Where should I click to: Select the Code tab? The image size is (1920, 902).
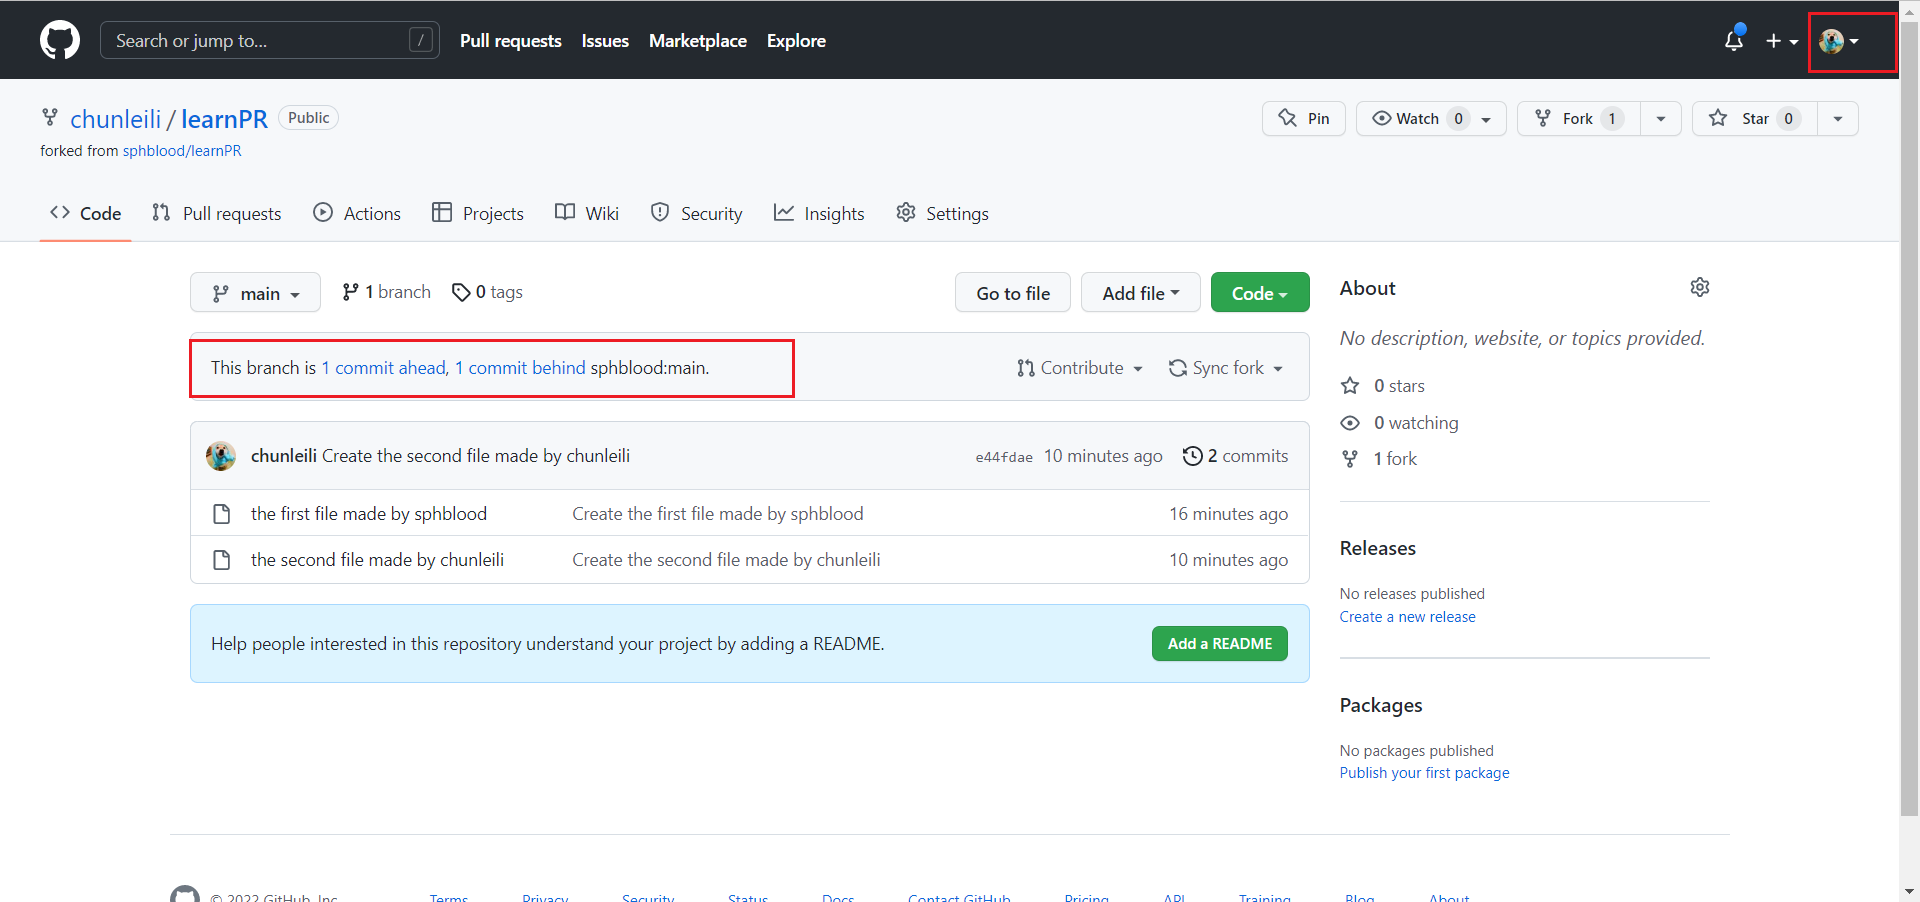(x=86, y=213)
